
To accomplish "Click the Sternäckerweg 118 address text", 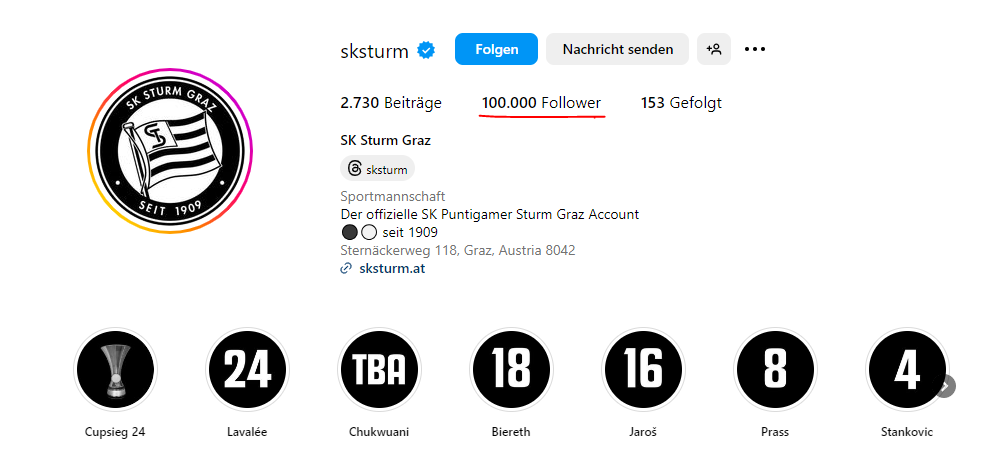I will pos(458,250).
